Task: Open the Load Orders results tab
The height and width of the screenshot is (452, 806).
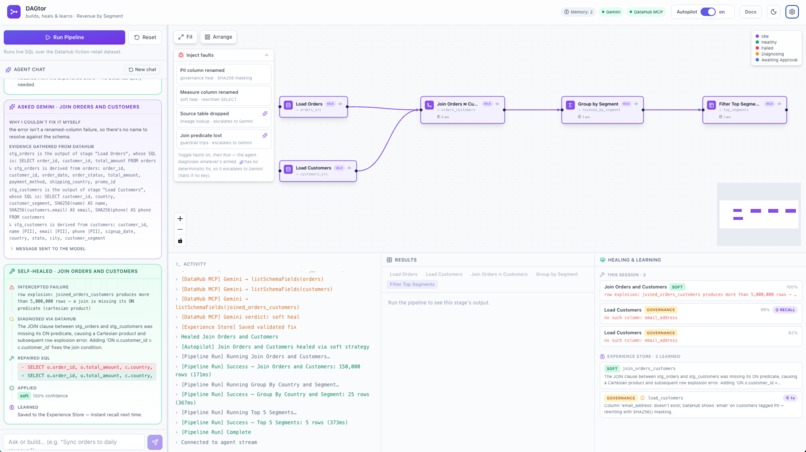Action: pyautogui.click(x=404, y=274)
